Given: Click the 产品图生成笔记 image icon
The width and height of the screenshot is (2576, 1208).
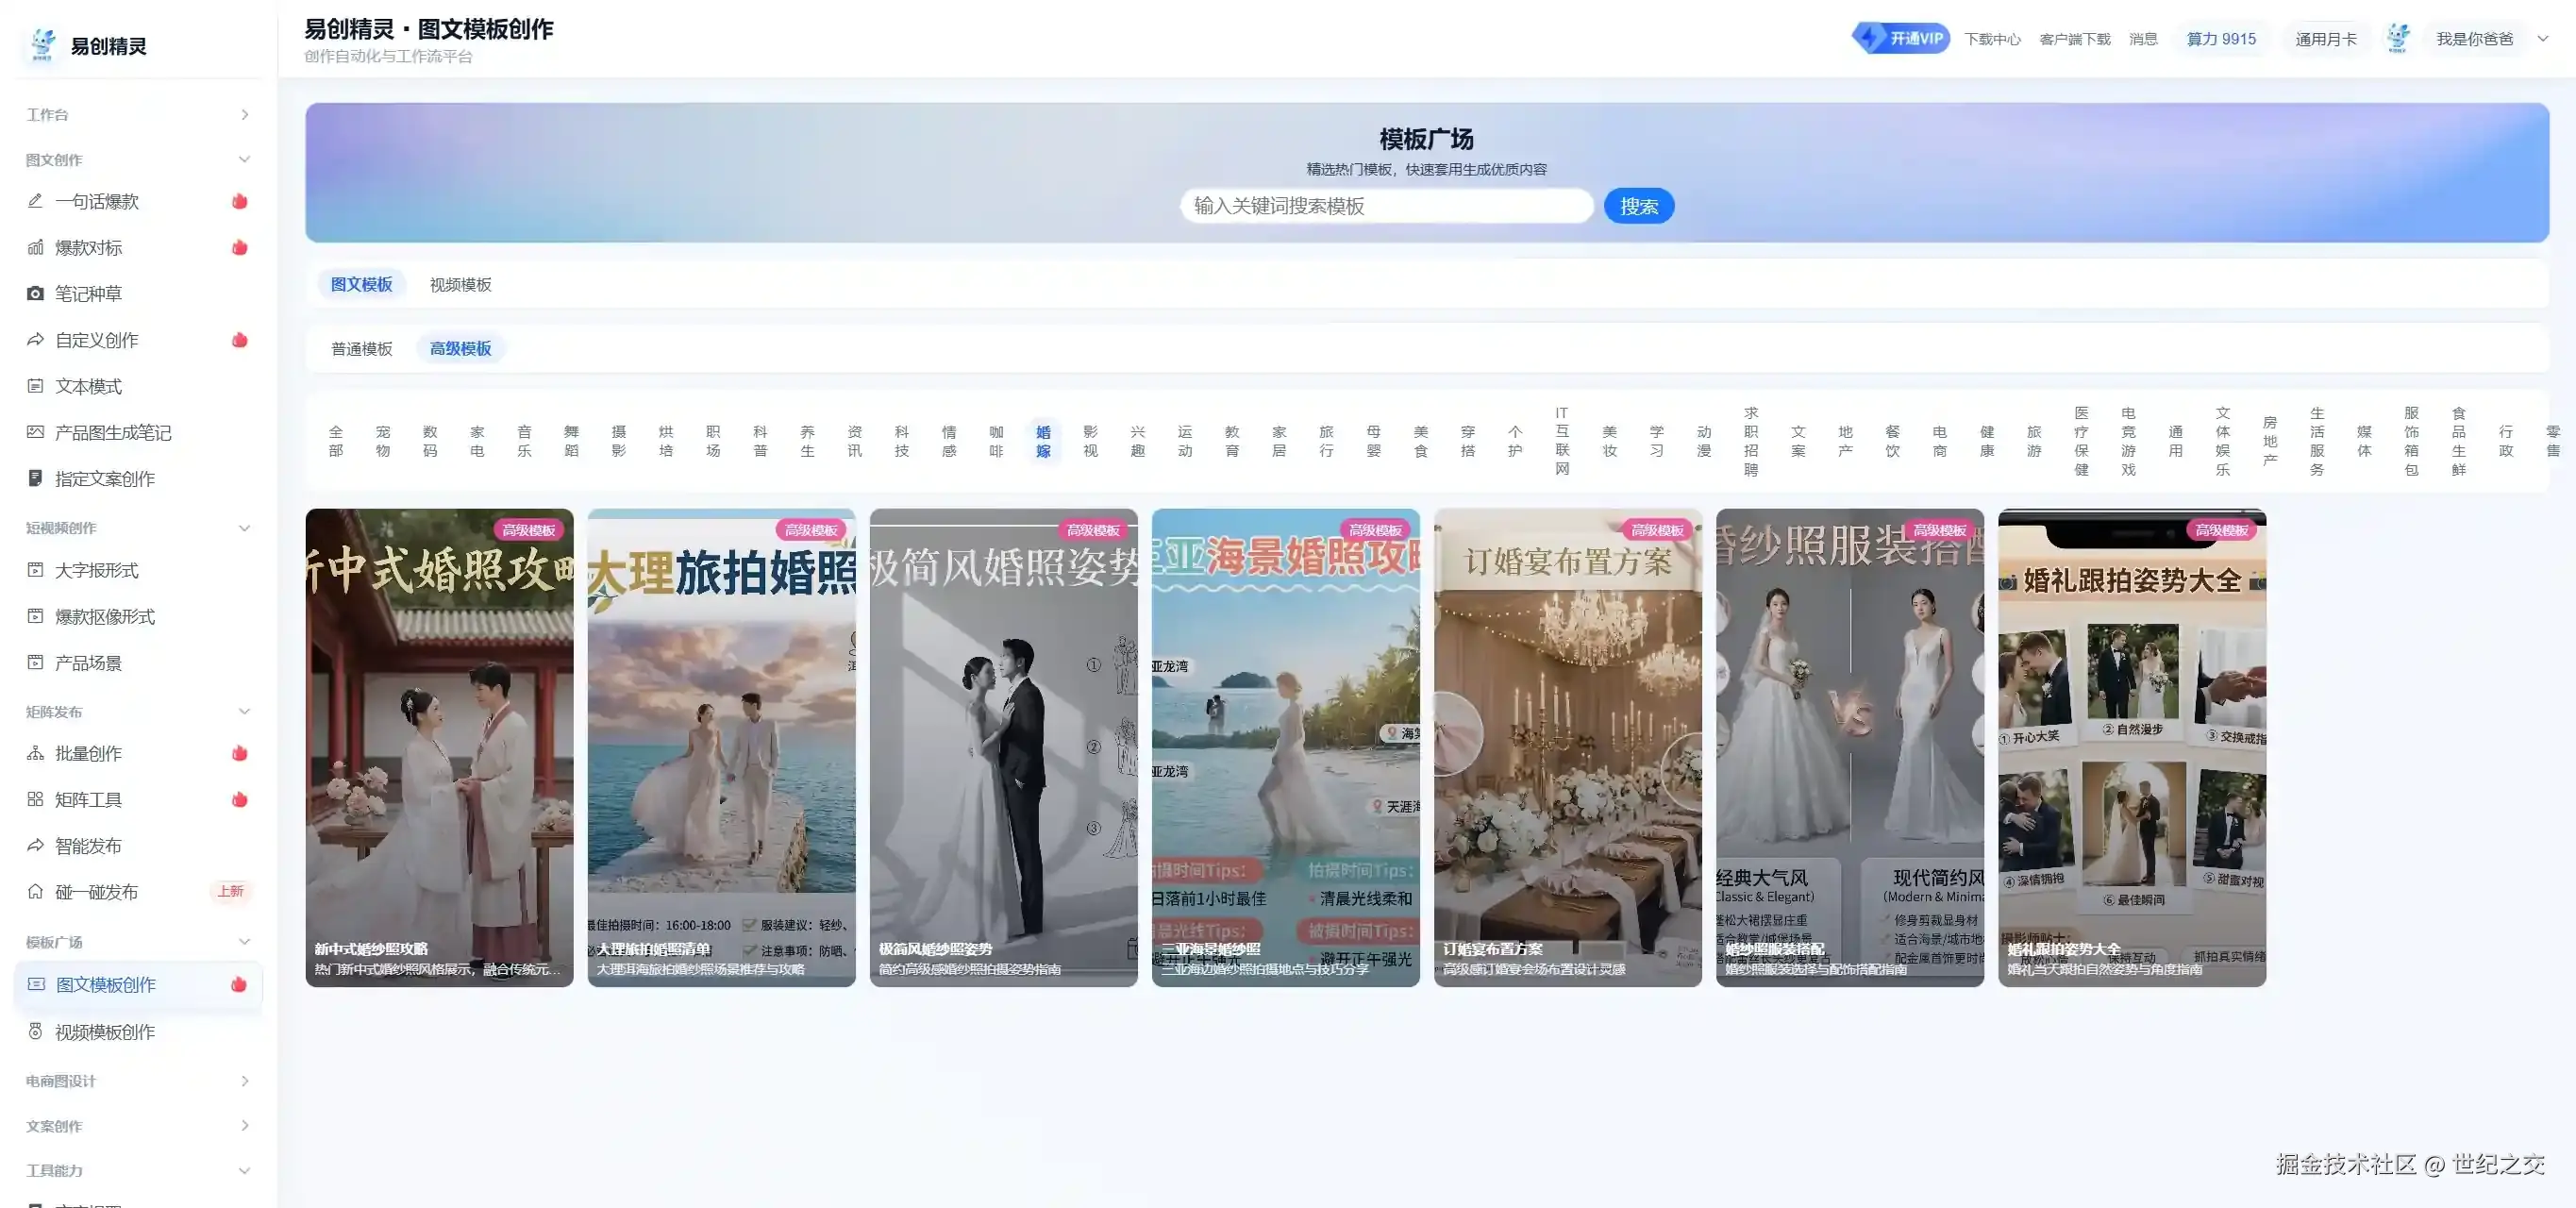Looking at the screenshot, I should [x=35, y=432].
